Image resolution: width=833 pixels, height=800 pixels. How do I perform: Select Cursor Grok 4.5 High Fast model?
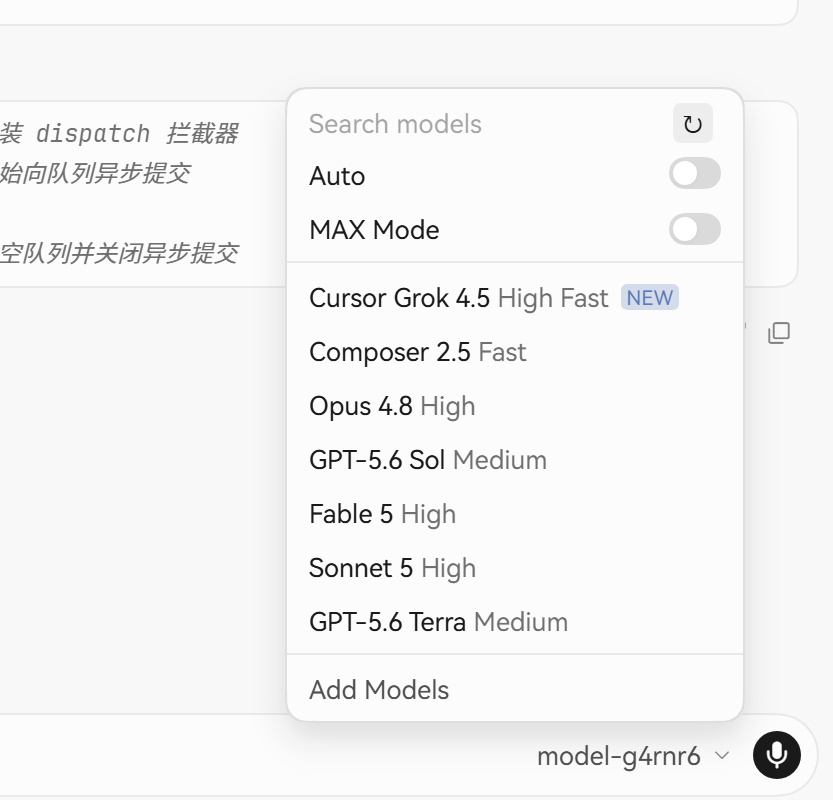point(514,298)
